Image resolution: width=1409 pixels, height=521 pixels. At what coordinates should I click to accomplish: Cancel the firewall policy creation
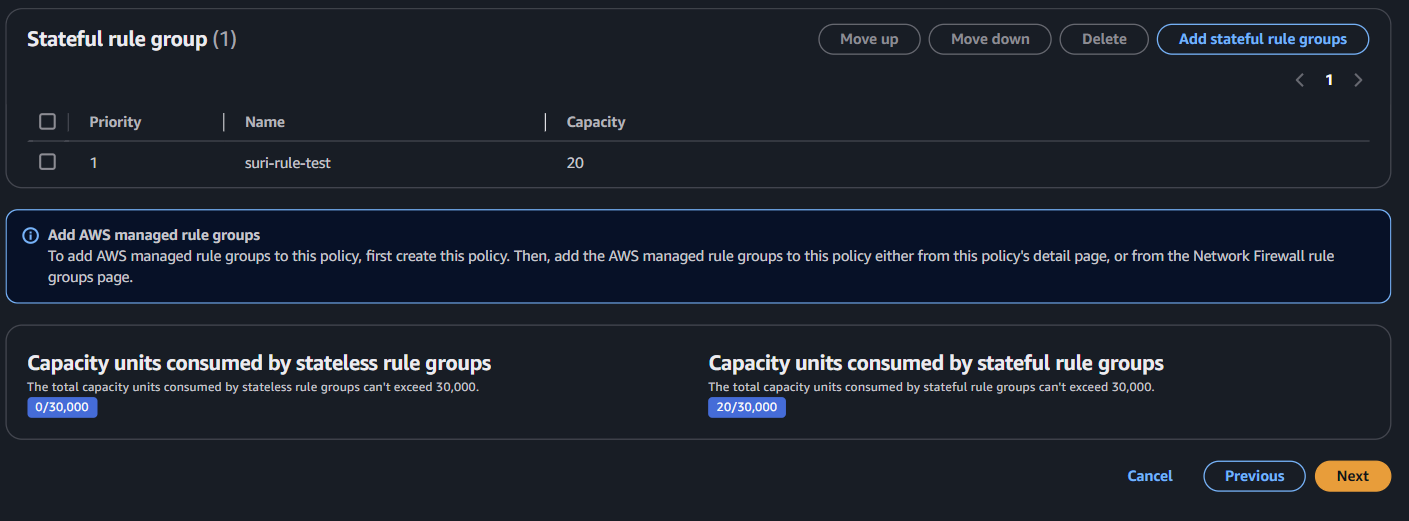pyautogui.click(x=1150, y=476)
